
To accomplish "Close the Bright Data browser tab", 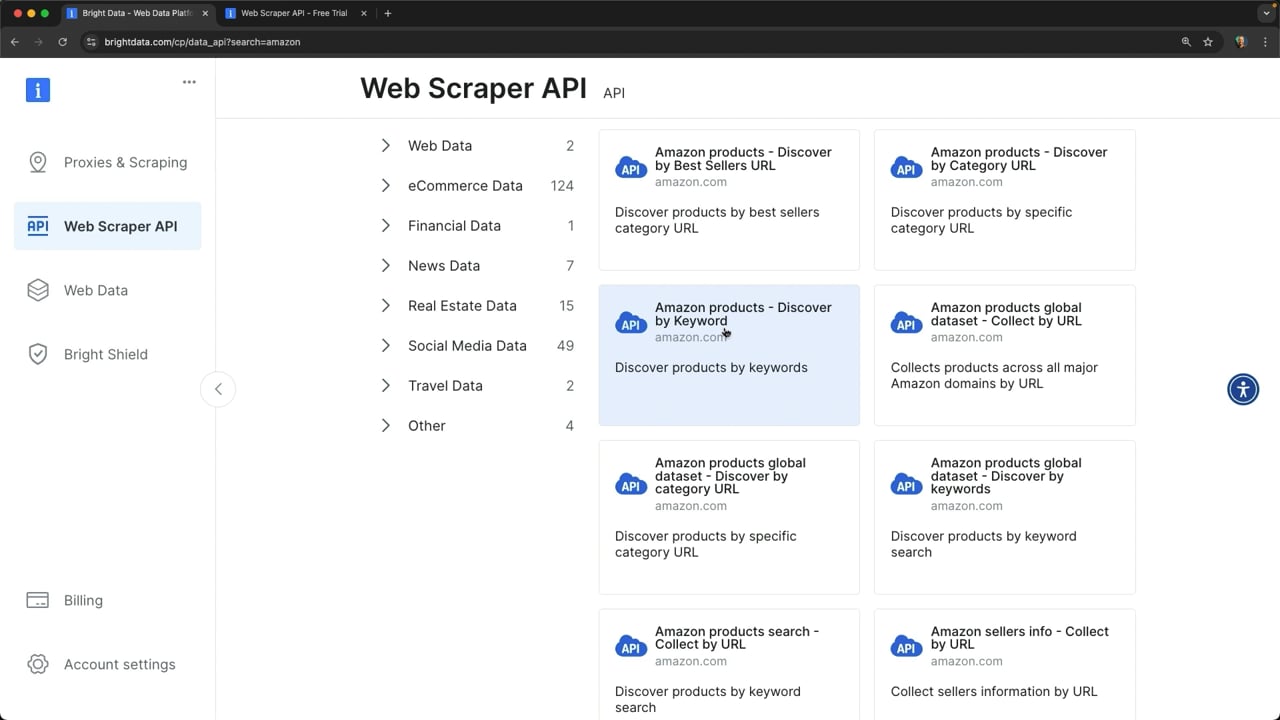I will tap(205, 13).
